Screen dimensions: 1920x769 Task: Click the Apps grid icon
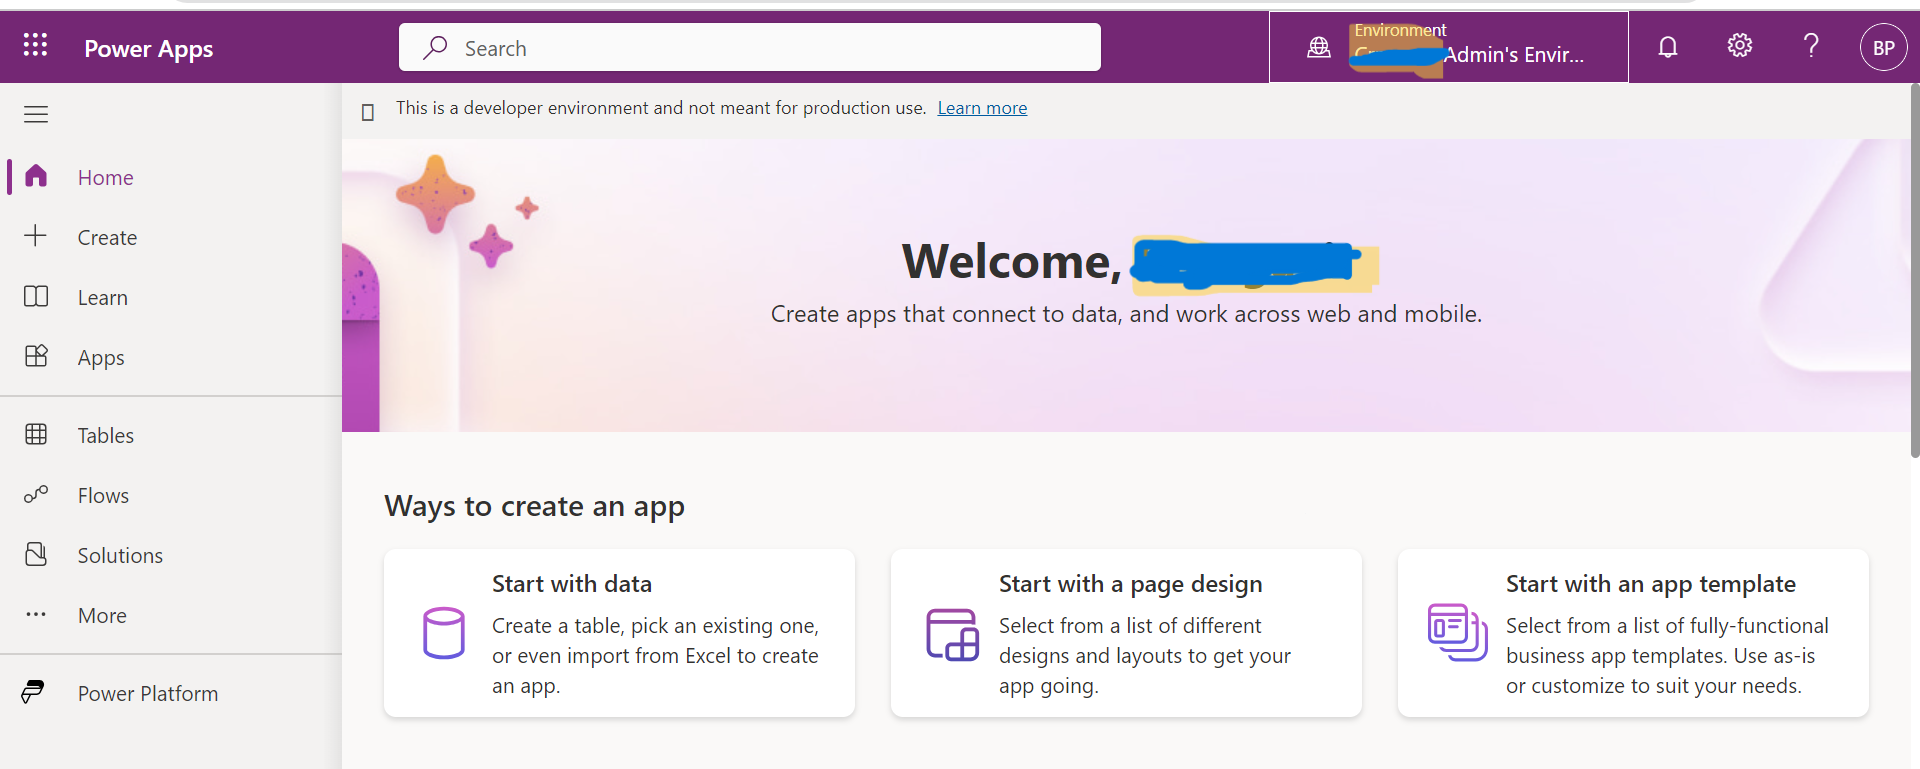tap(36, 356)
